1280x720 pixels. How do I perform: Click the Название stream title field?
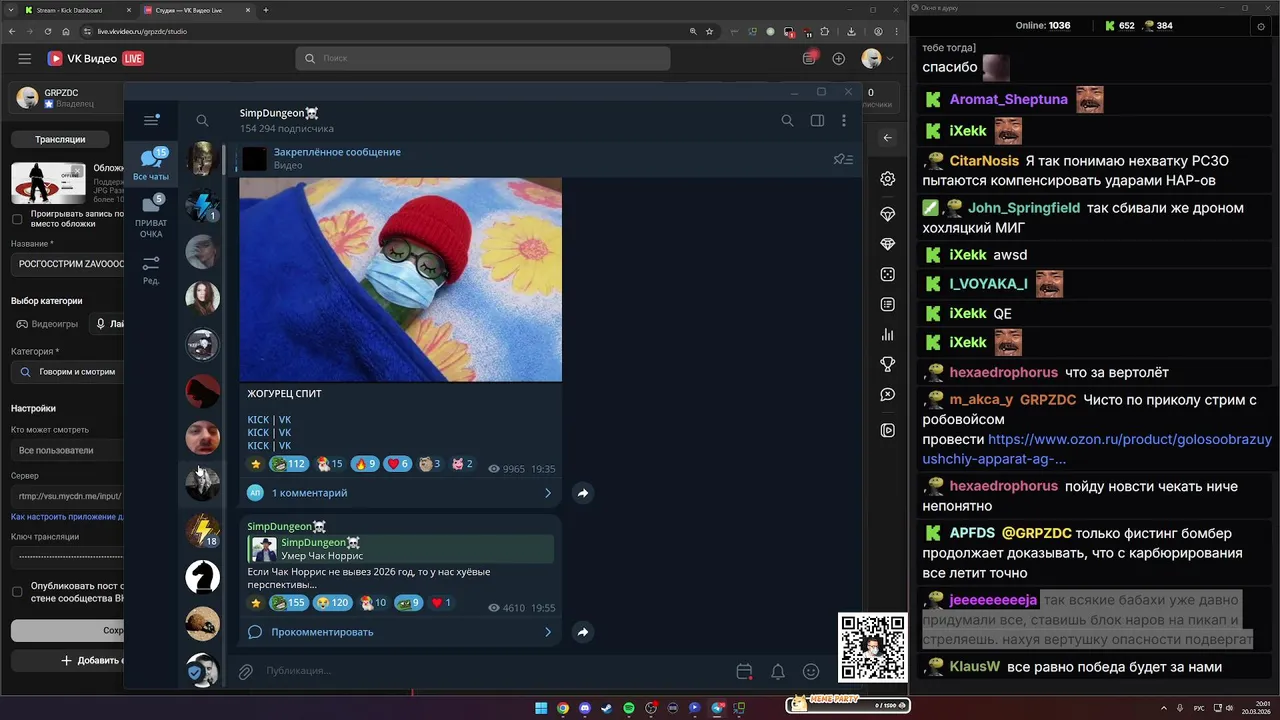68,265
